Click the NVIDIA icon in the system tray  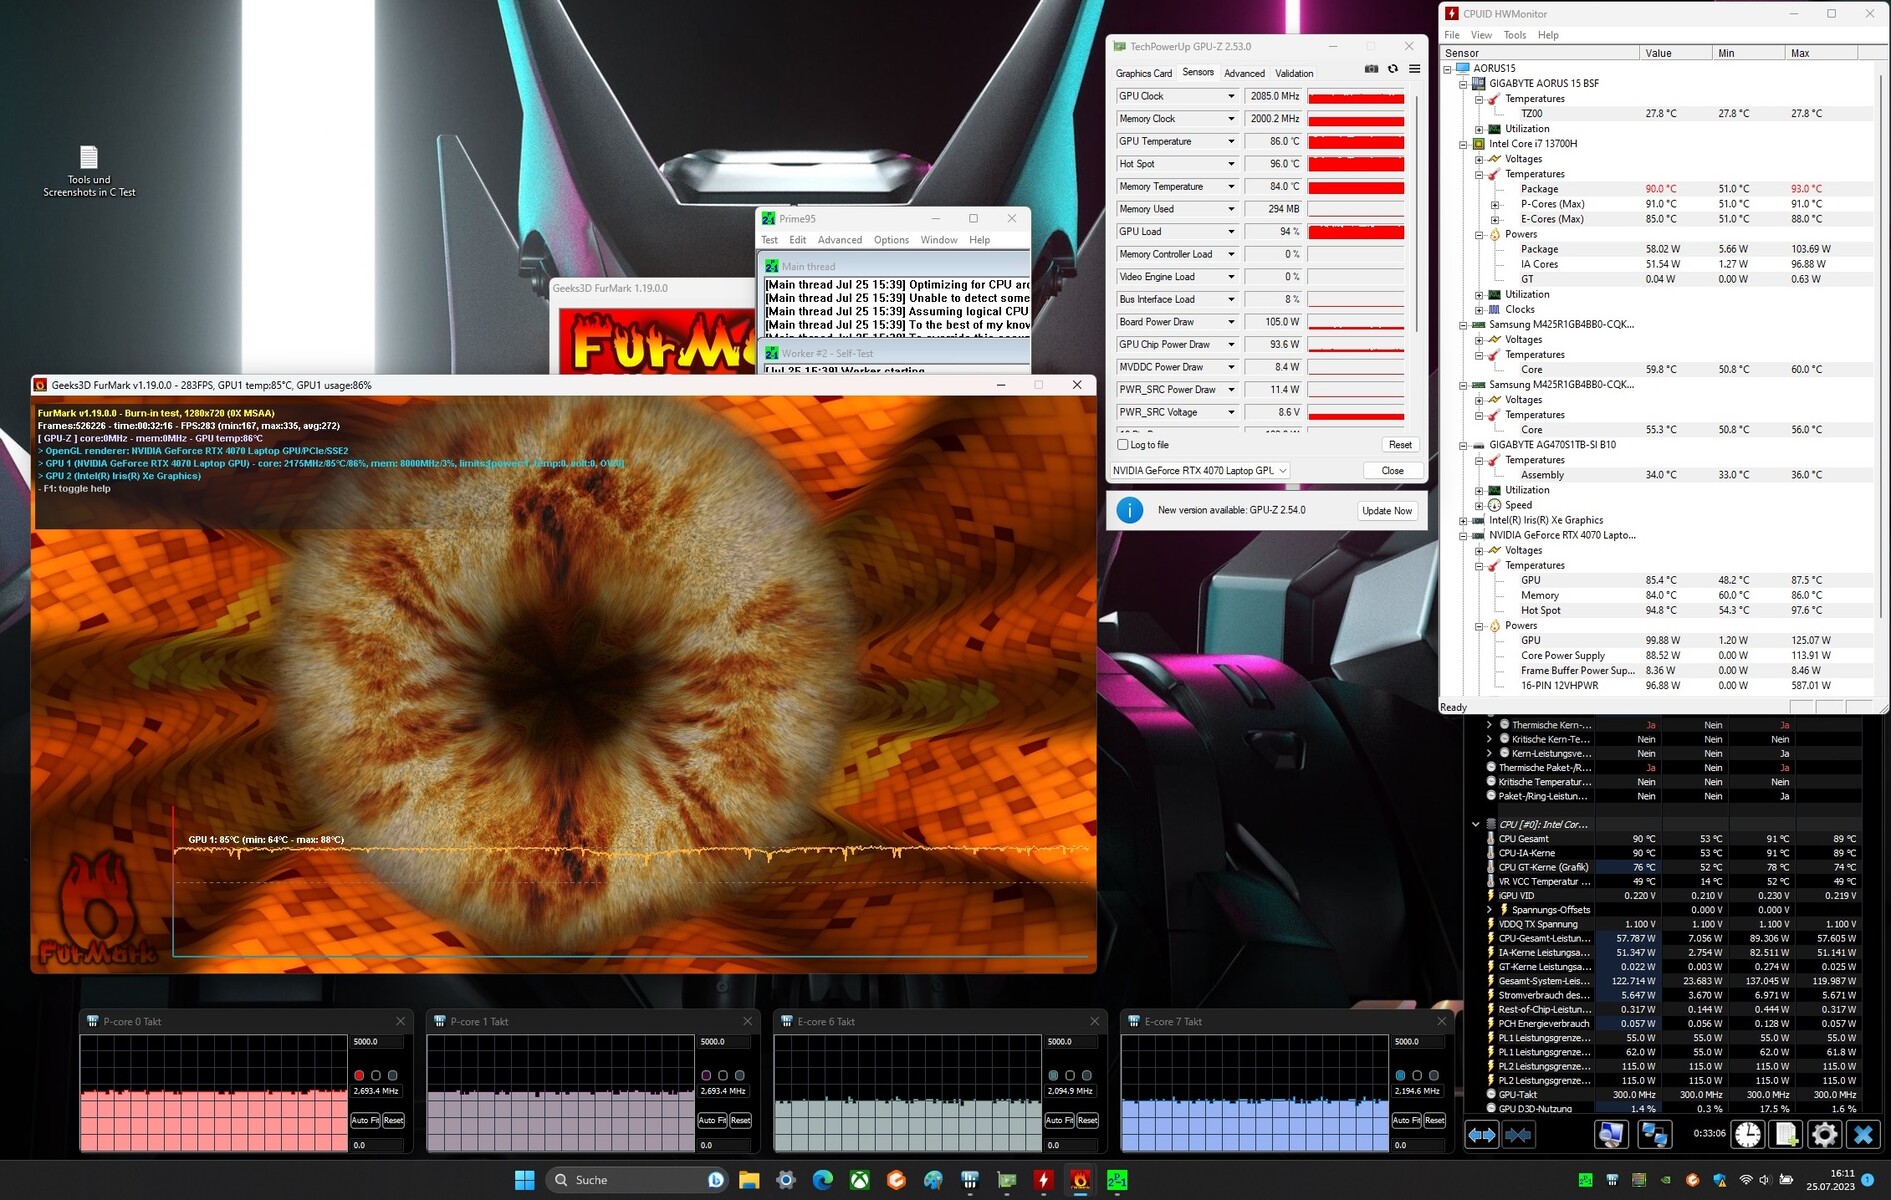(x=1665, y=1180)
